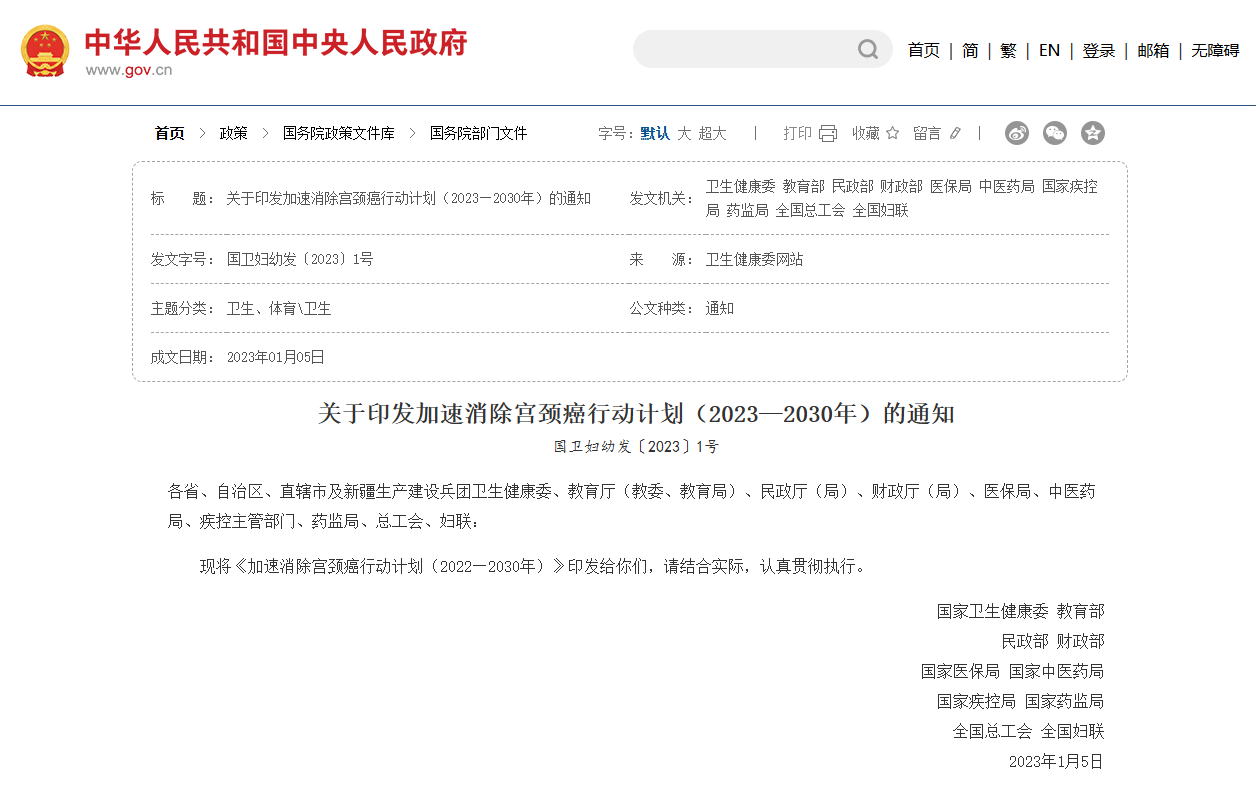The width and height of the screenshot is (1256, 793).
Task: Click the printer icon
Action: pyautogui.click(x=827, y=133)
